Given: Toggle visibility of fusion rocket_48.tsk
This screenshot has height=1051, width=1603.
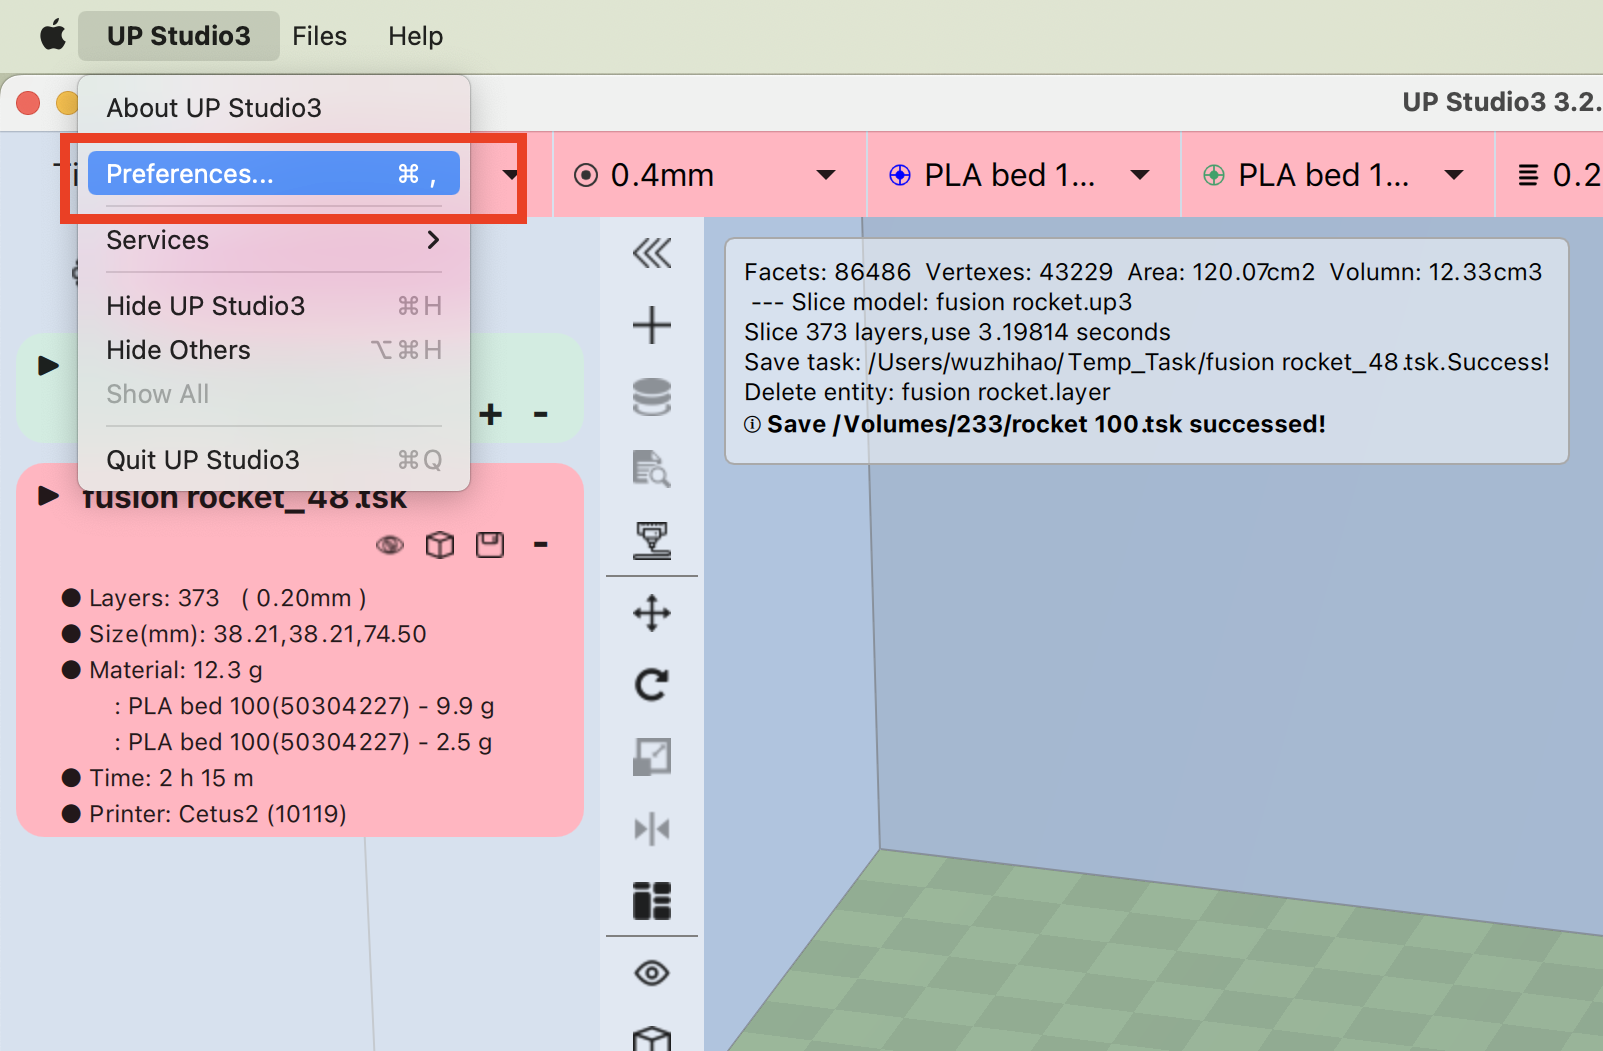Looking at the screenshot, I should coord(390,545).
